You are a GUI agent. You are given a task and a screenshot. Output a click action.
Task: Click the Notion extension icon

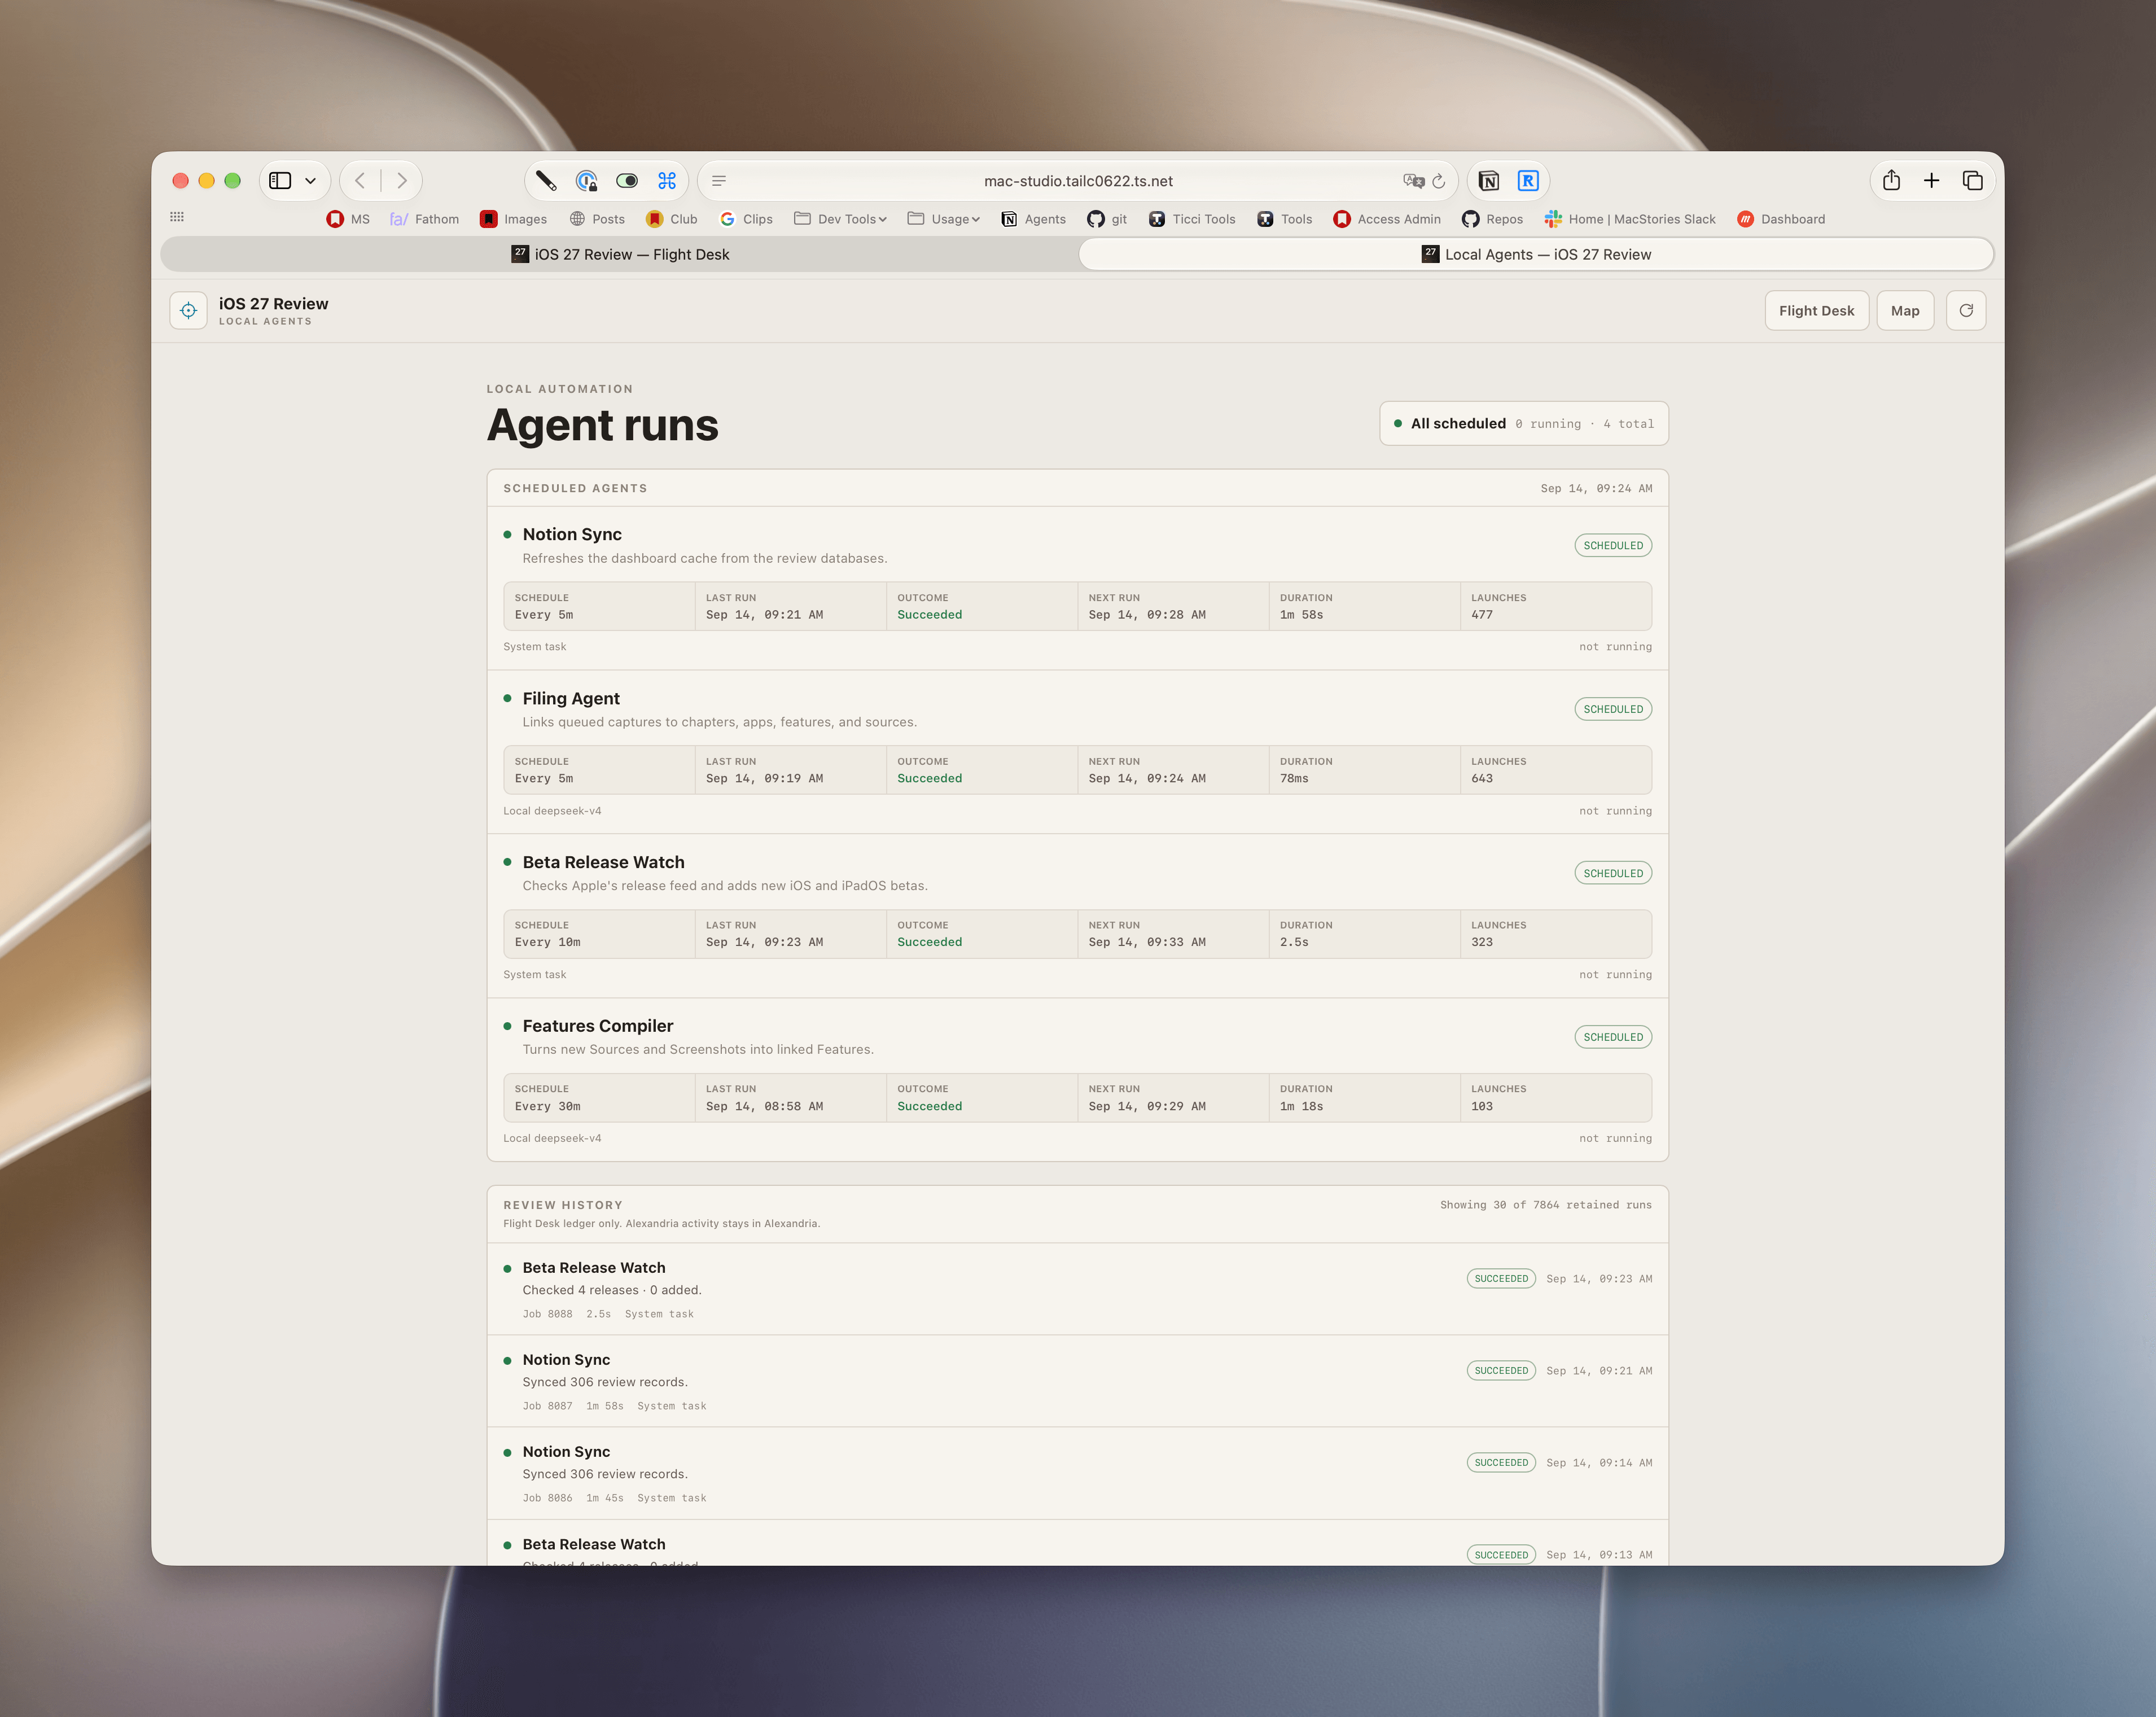click(x=1489, y=181)
